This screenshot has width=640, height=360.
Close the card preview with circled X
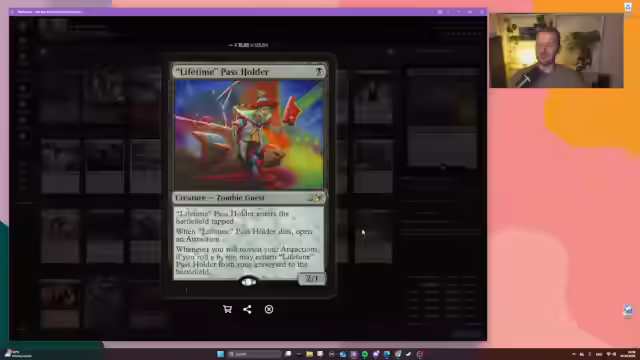tap(269, 309)
